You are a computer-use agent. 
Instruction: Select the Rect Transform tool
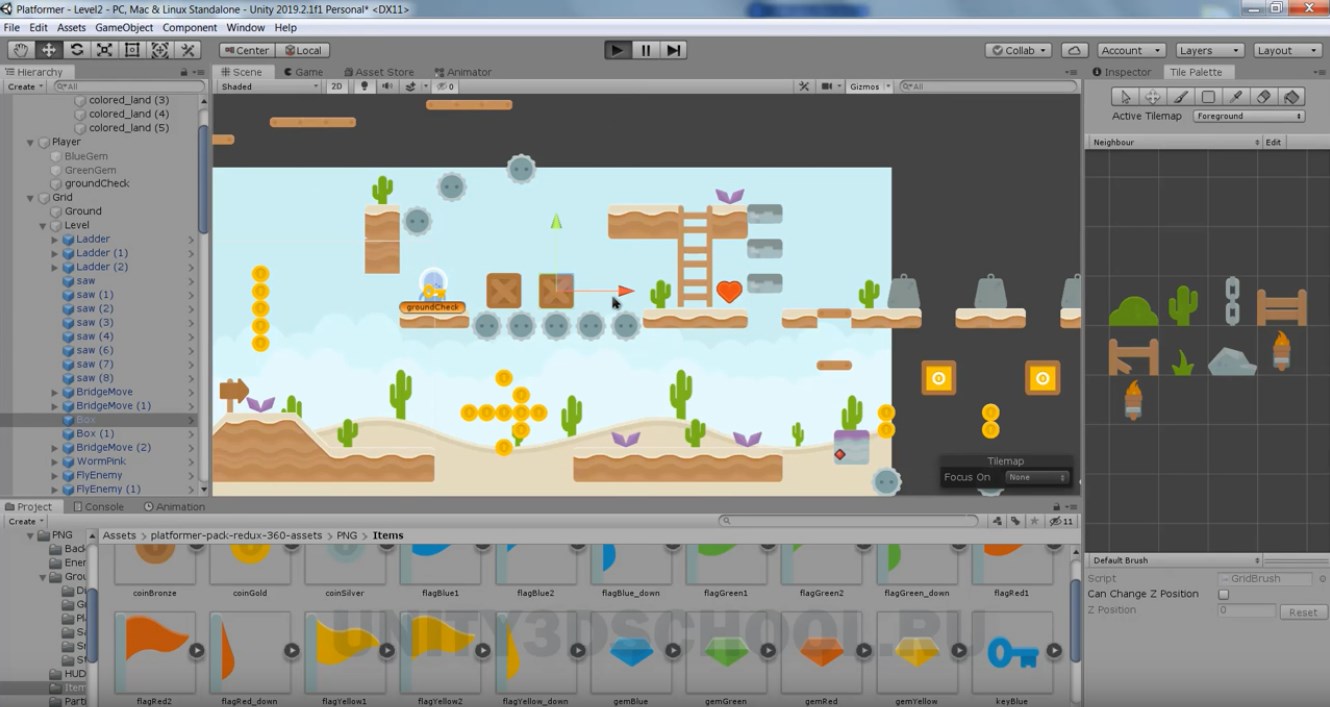tap(132, 50)
